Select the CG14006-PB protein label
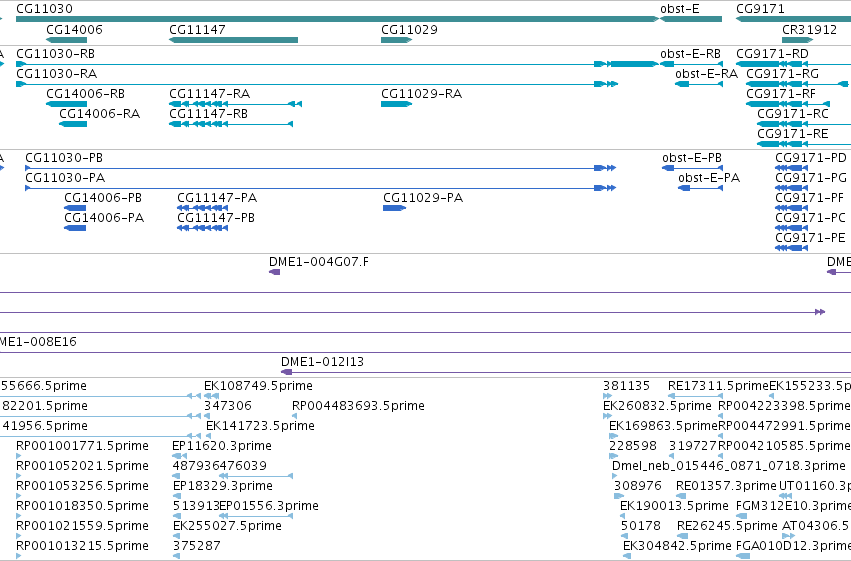851x561 pixels. coord(103,198)
